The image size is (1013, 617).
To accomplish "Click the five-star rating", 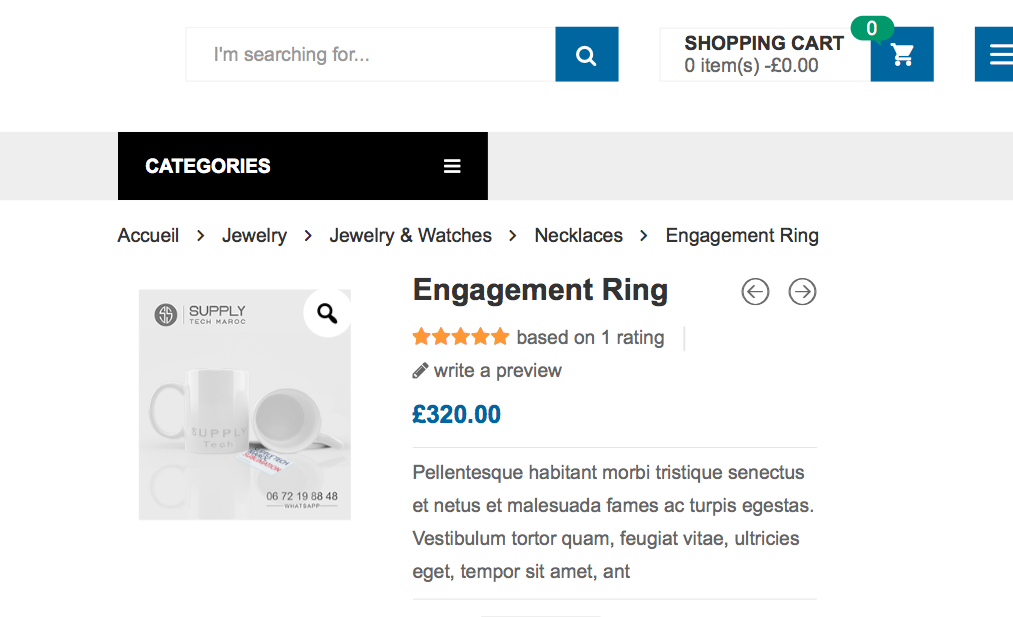I will click(461, 337).
